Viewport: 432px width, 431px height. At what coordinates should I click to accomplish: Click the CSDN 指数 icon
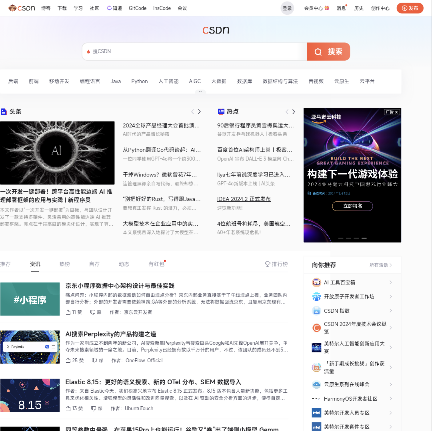tap(316, 311)
